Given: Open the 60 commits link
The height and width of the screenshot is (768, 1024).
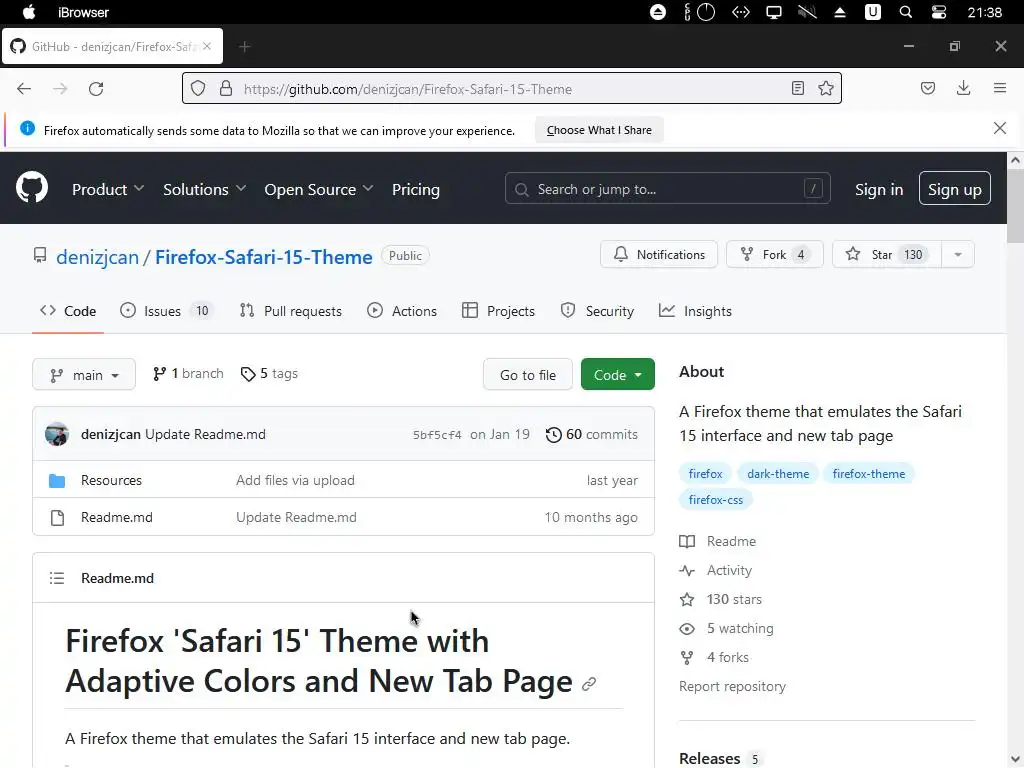Looking at the screenshot, I should [592, 434].
